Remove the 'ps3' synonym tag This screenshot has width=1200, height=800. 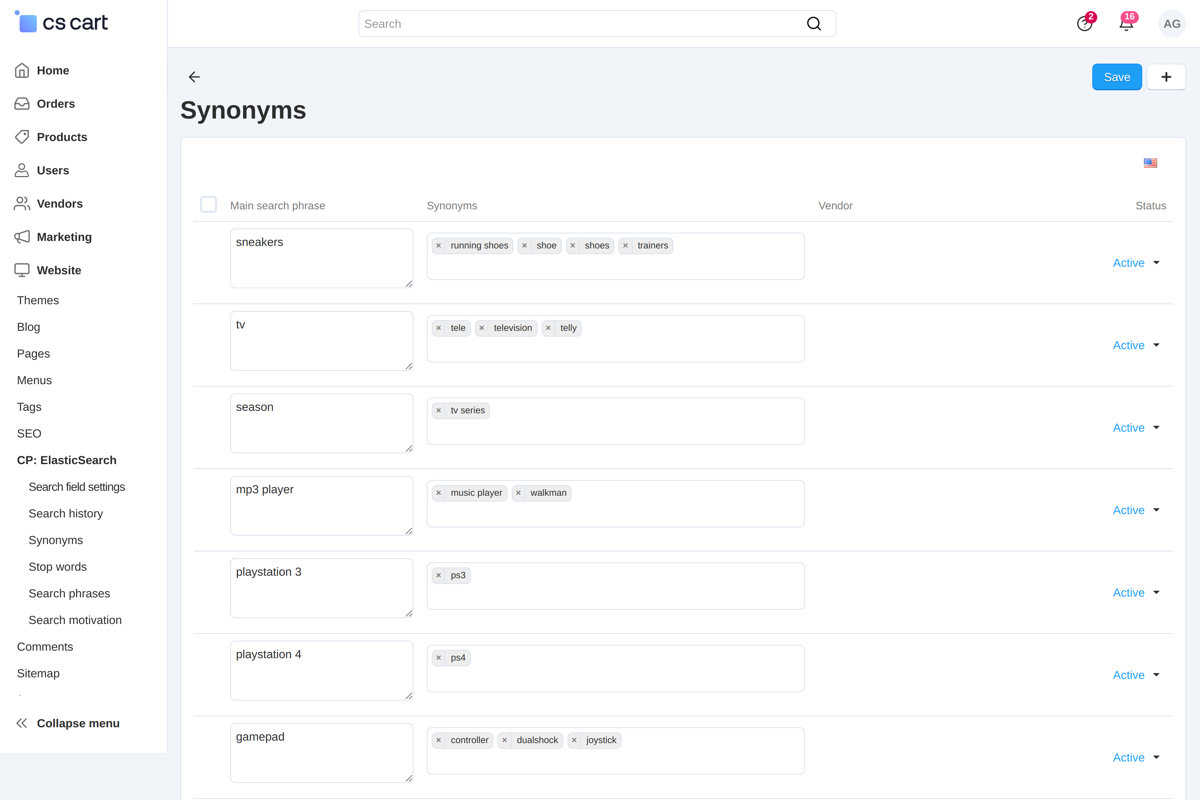439,576
